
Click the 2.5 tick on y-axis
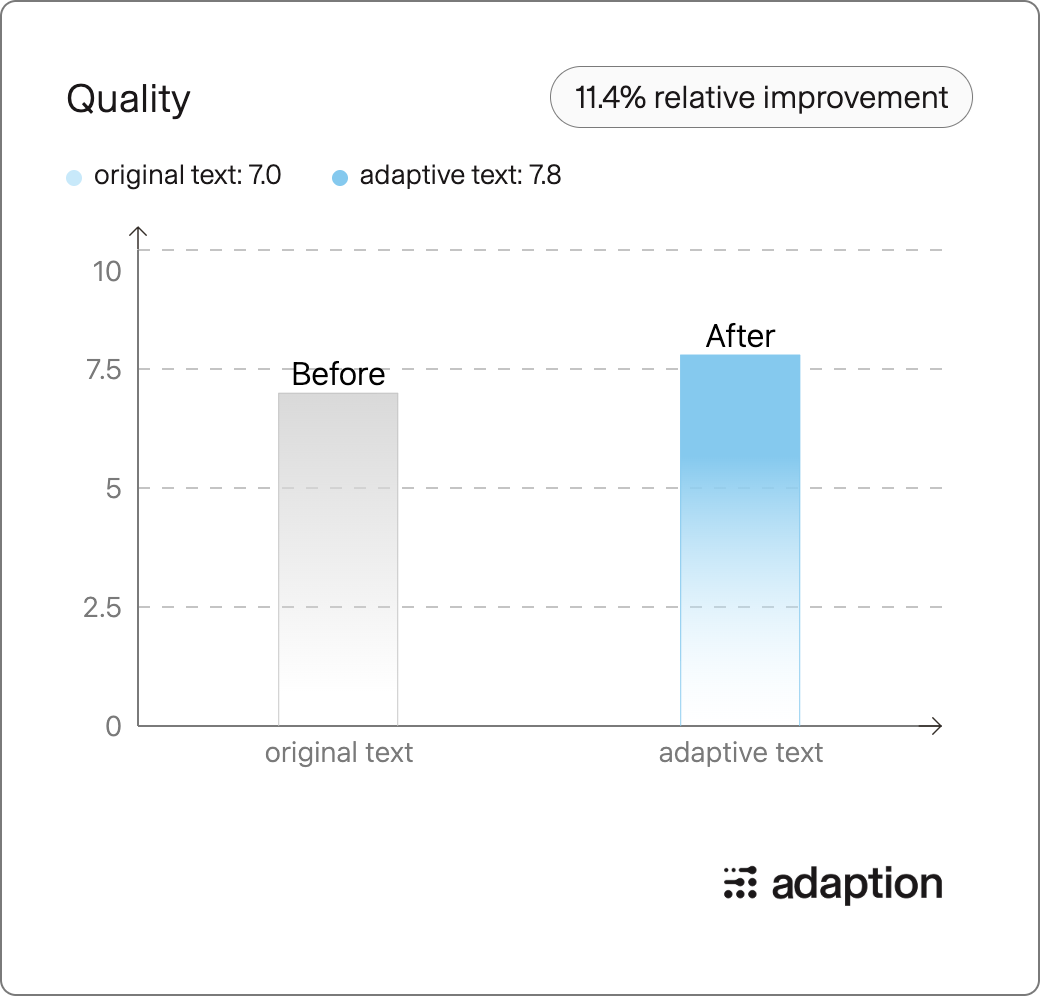(x=102, y=607)
